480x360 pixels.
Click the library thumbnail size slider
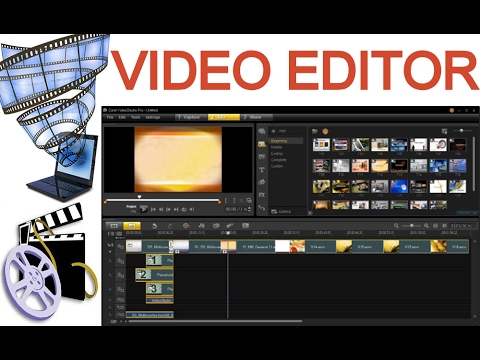462,131
